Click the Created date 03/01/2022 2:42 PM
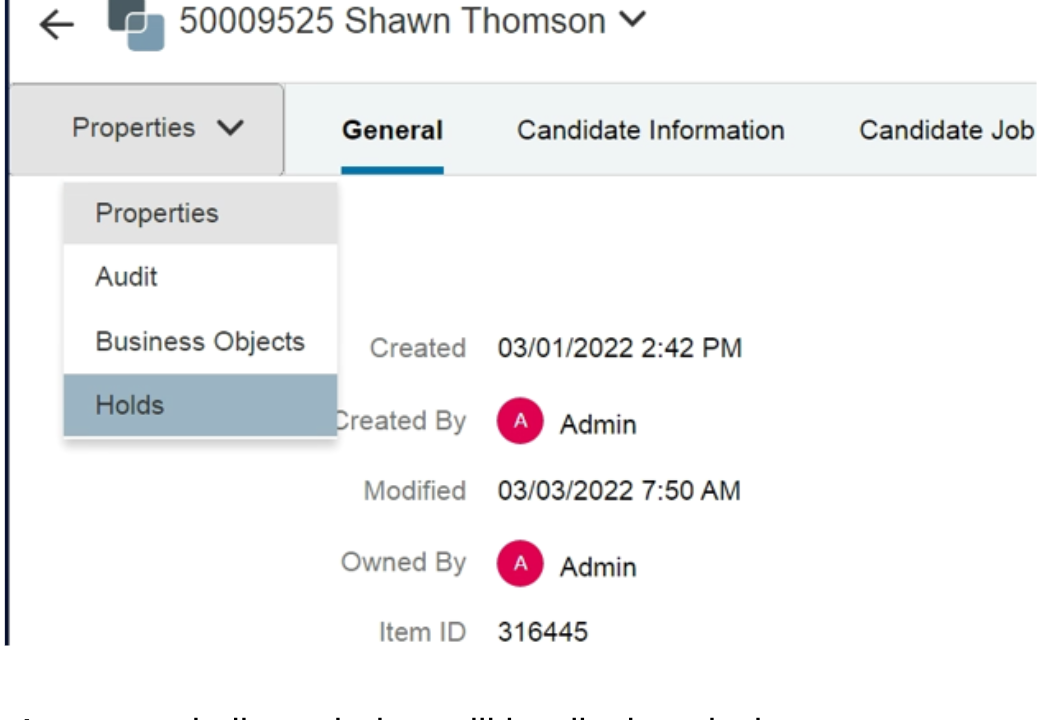Screen dimensions: 1051x720 click(x=619, y=349)
